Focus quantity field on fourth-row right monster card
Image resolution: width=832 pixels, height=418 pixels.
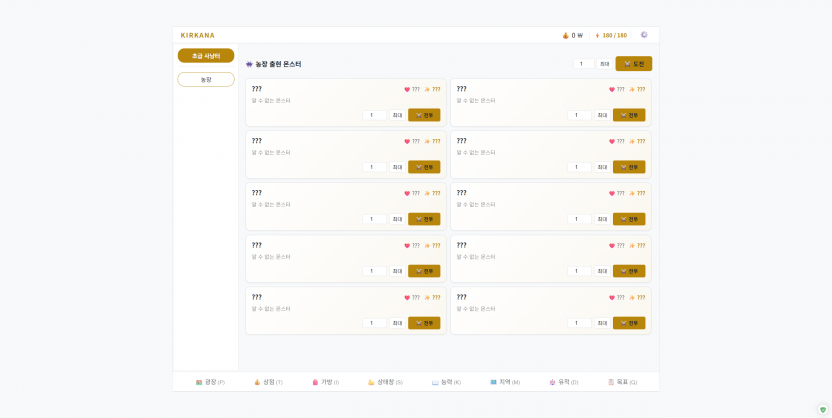pyautogui.click(x=579, y=271)
